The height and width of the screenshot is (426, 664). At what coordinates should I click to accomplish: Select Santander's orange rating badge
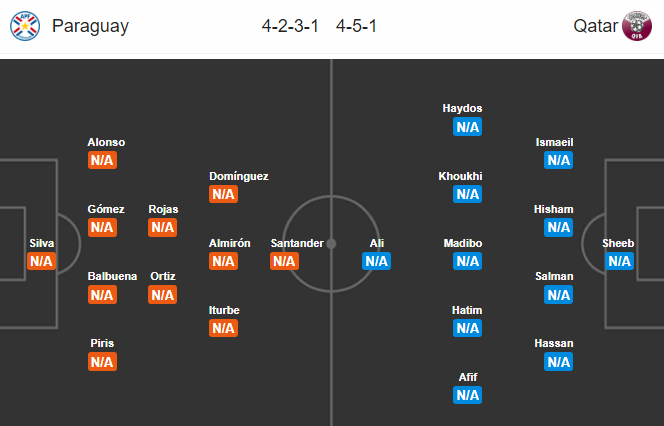285,261
